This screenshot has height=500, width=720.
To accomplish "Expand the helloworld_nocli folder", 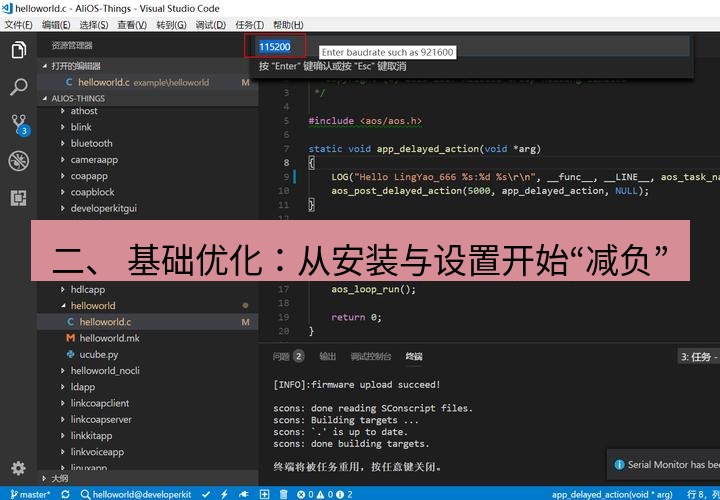I will [x=62, y=371].
